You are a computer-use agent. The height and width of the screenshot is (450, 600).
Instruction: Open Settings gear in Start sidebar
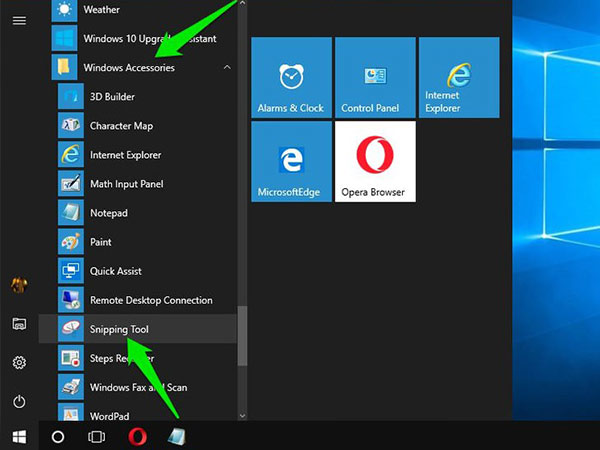coord(19,362)
